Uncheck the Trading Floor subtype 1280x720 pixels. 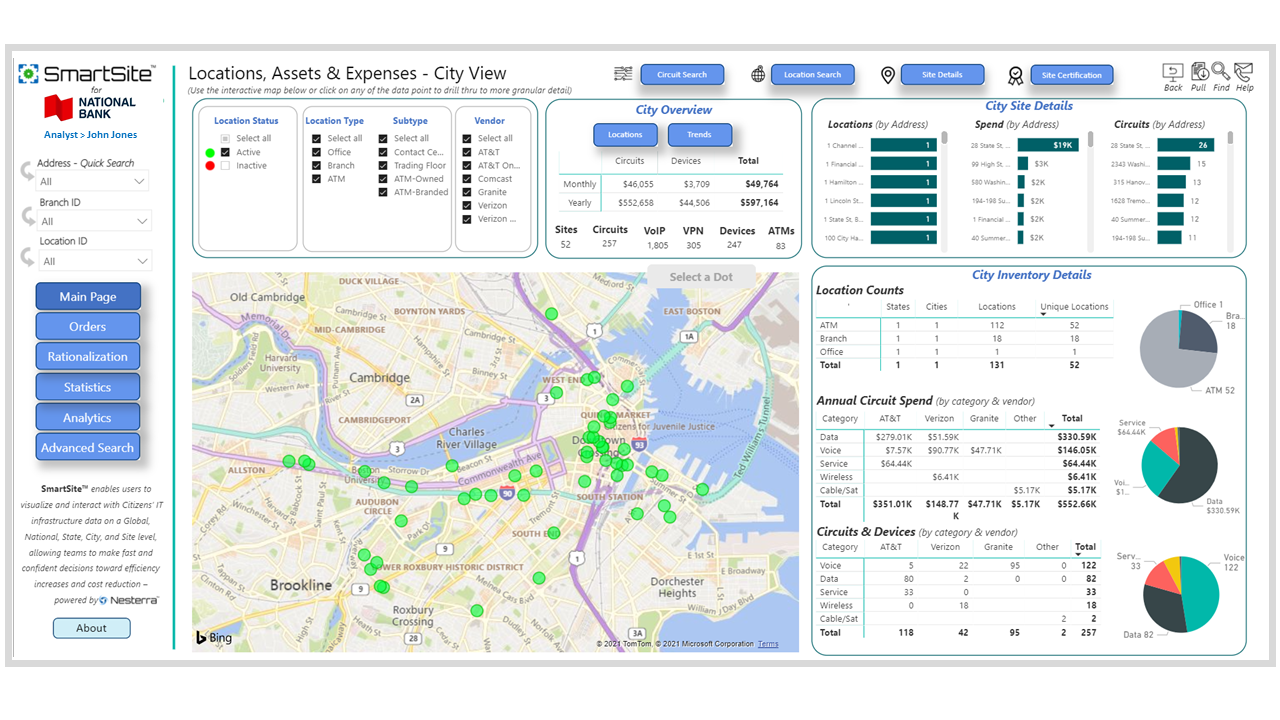pos(383,166)
